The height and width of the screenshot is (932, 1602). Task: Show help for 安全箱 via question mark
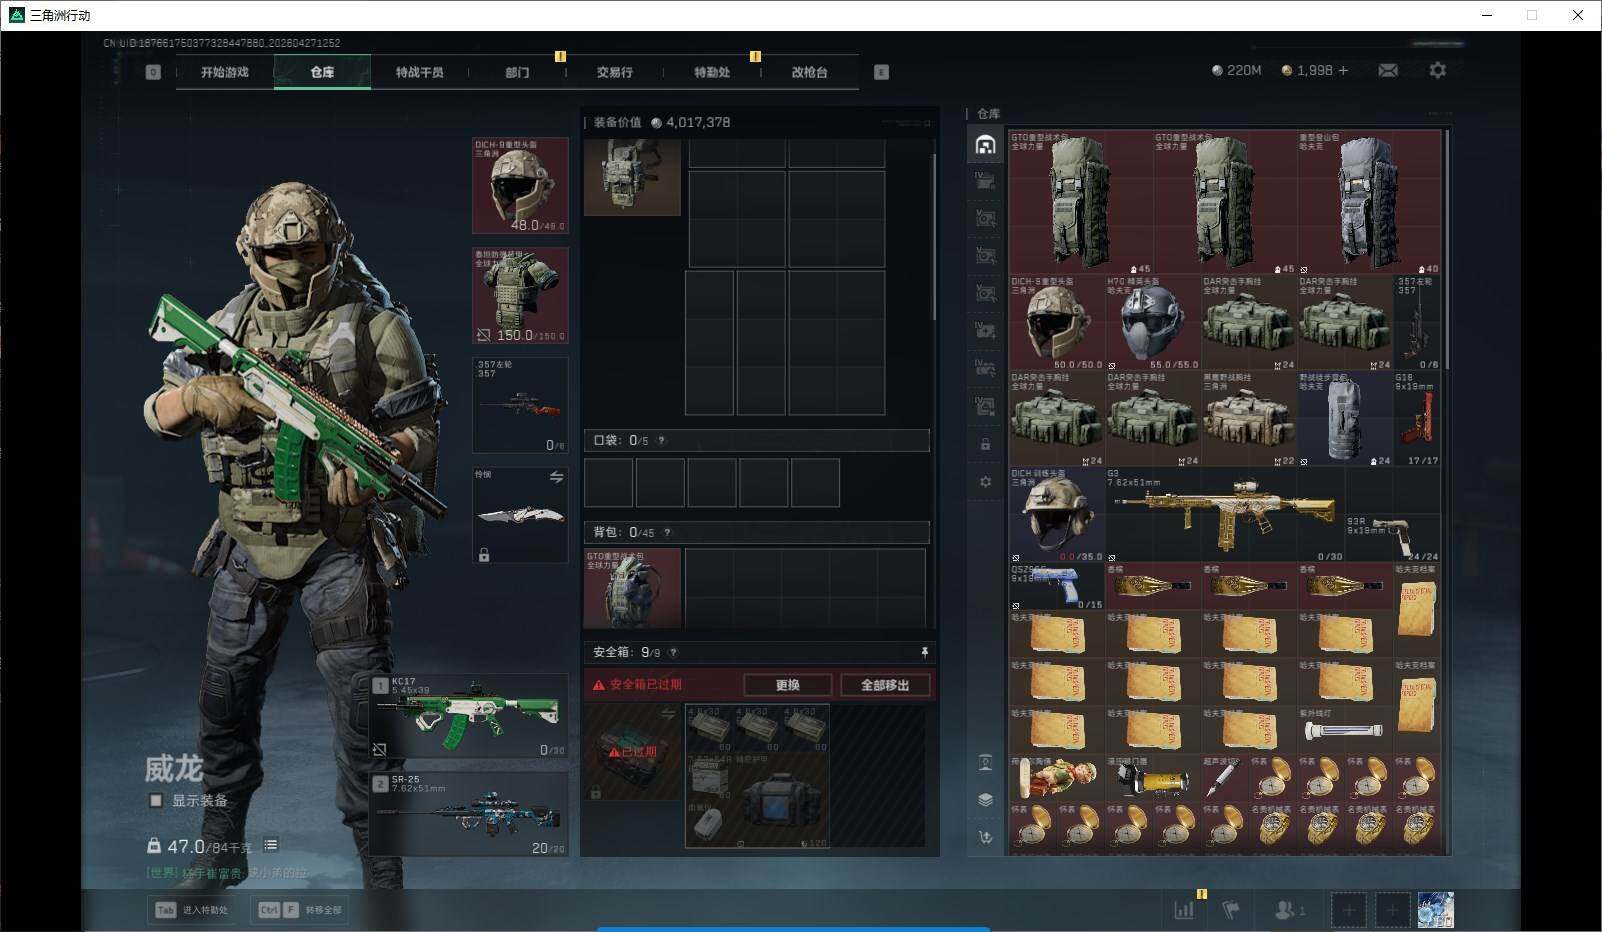pyautogui.click(x=673, y=652)
